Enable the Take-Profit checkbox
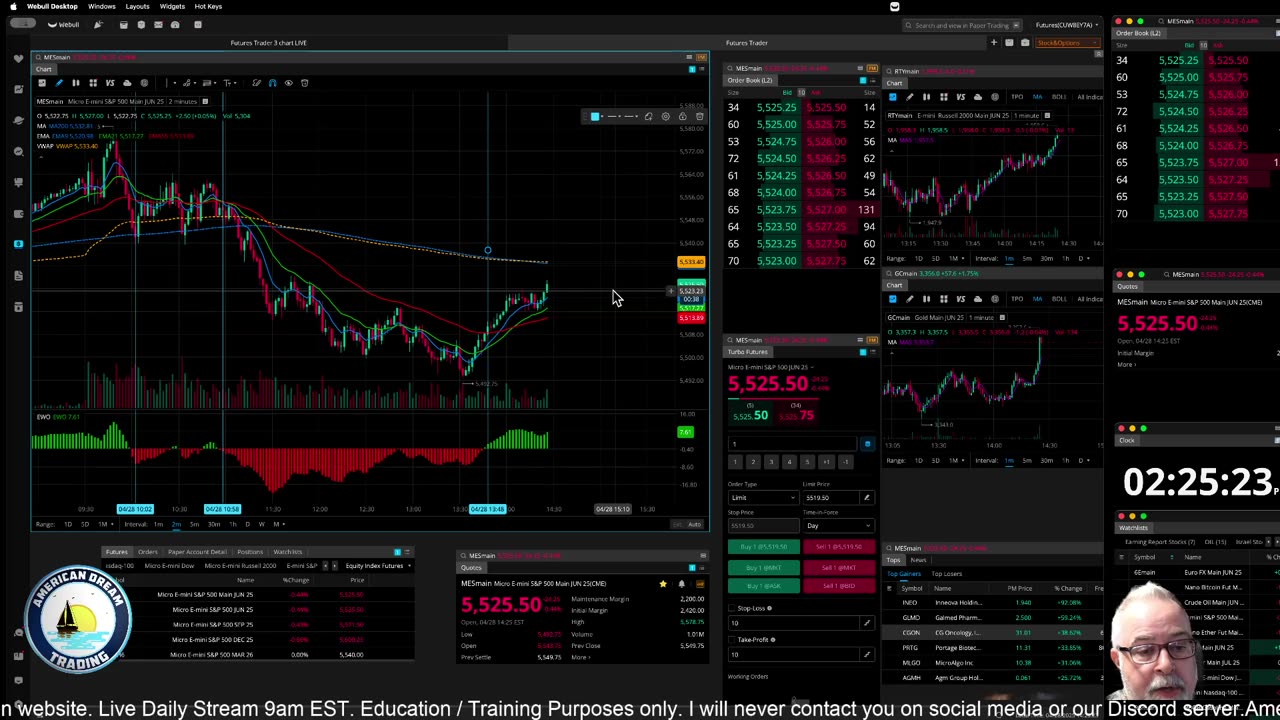This screenshot has height=720, width=1280. tap(731, 639)
